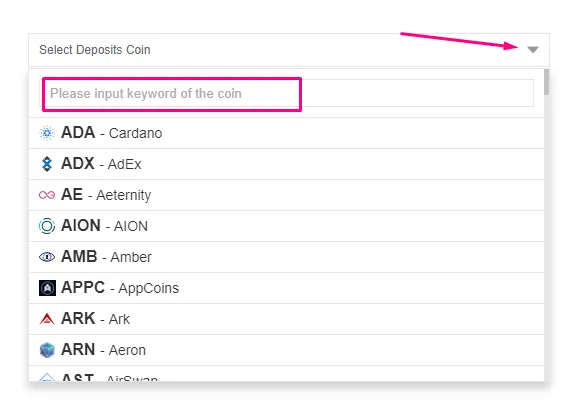The height and width of the screenshot is (409, 571).
Task: Click the Amber eye-shaped logo icon
Action: [x=47, y=257]
